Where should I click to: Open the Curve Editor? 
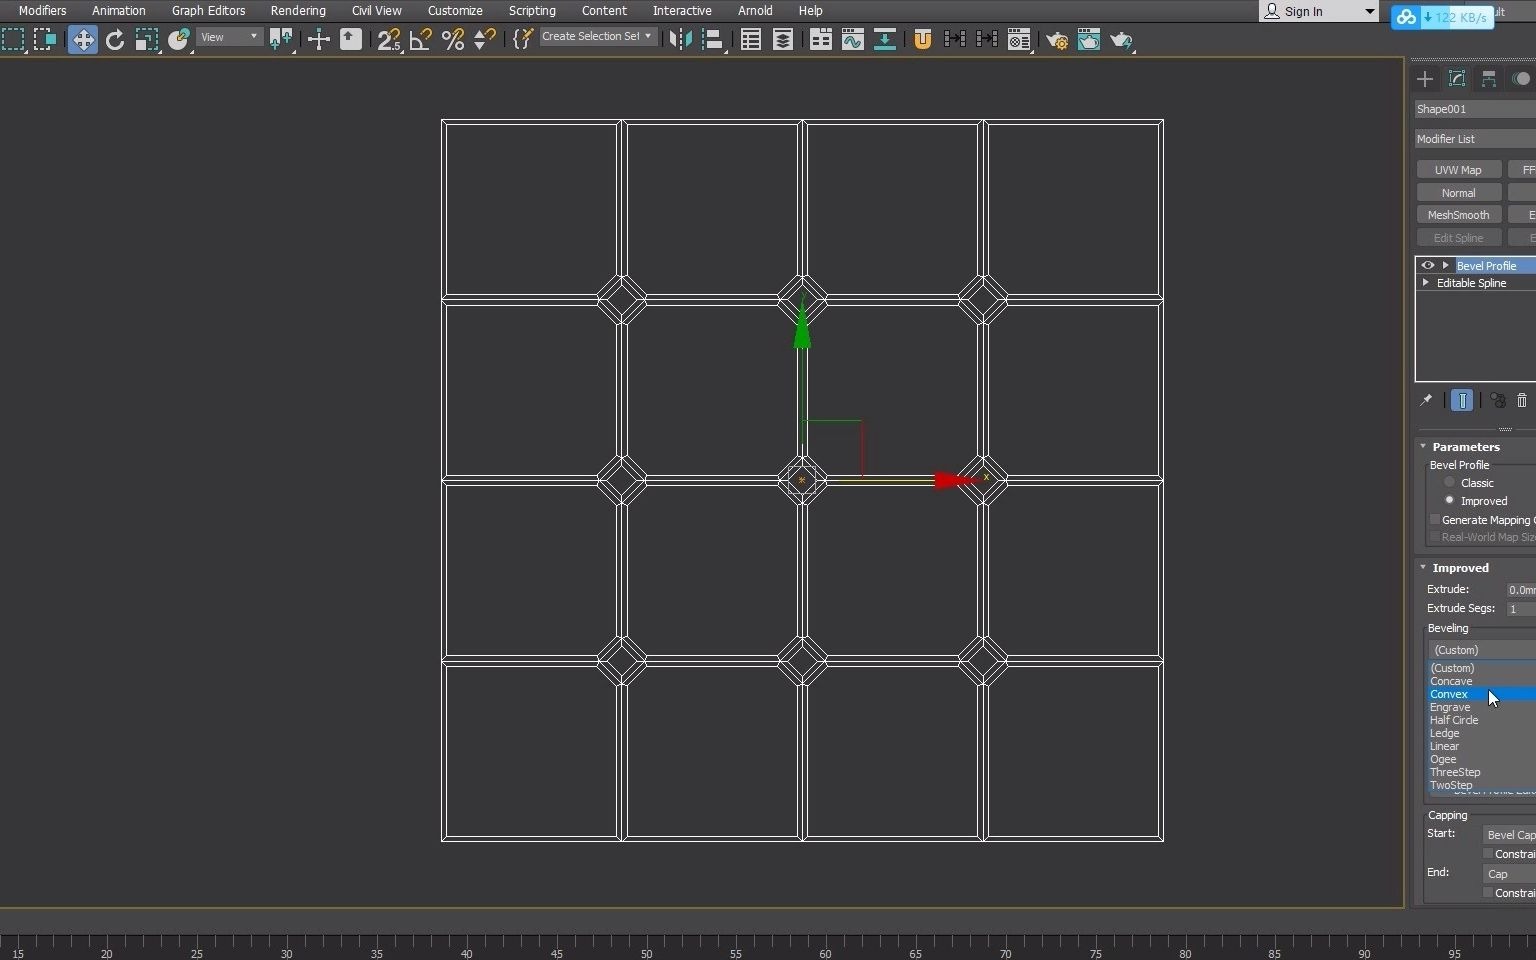(x=851, y=40)
